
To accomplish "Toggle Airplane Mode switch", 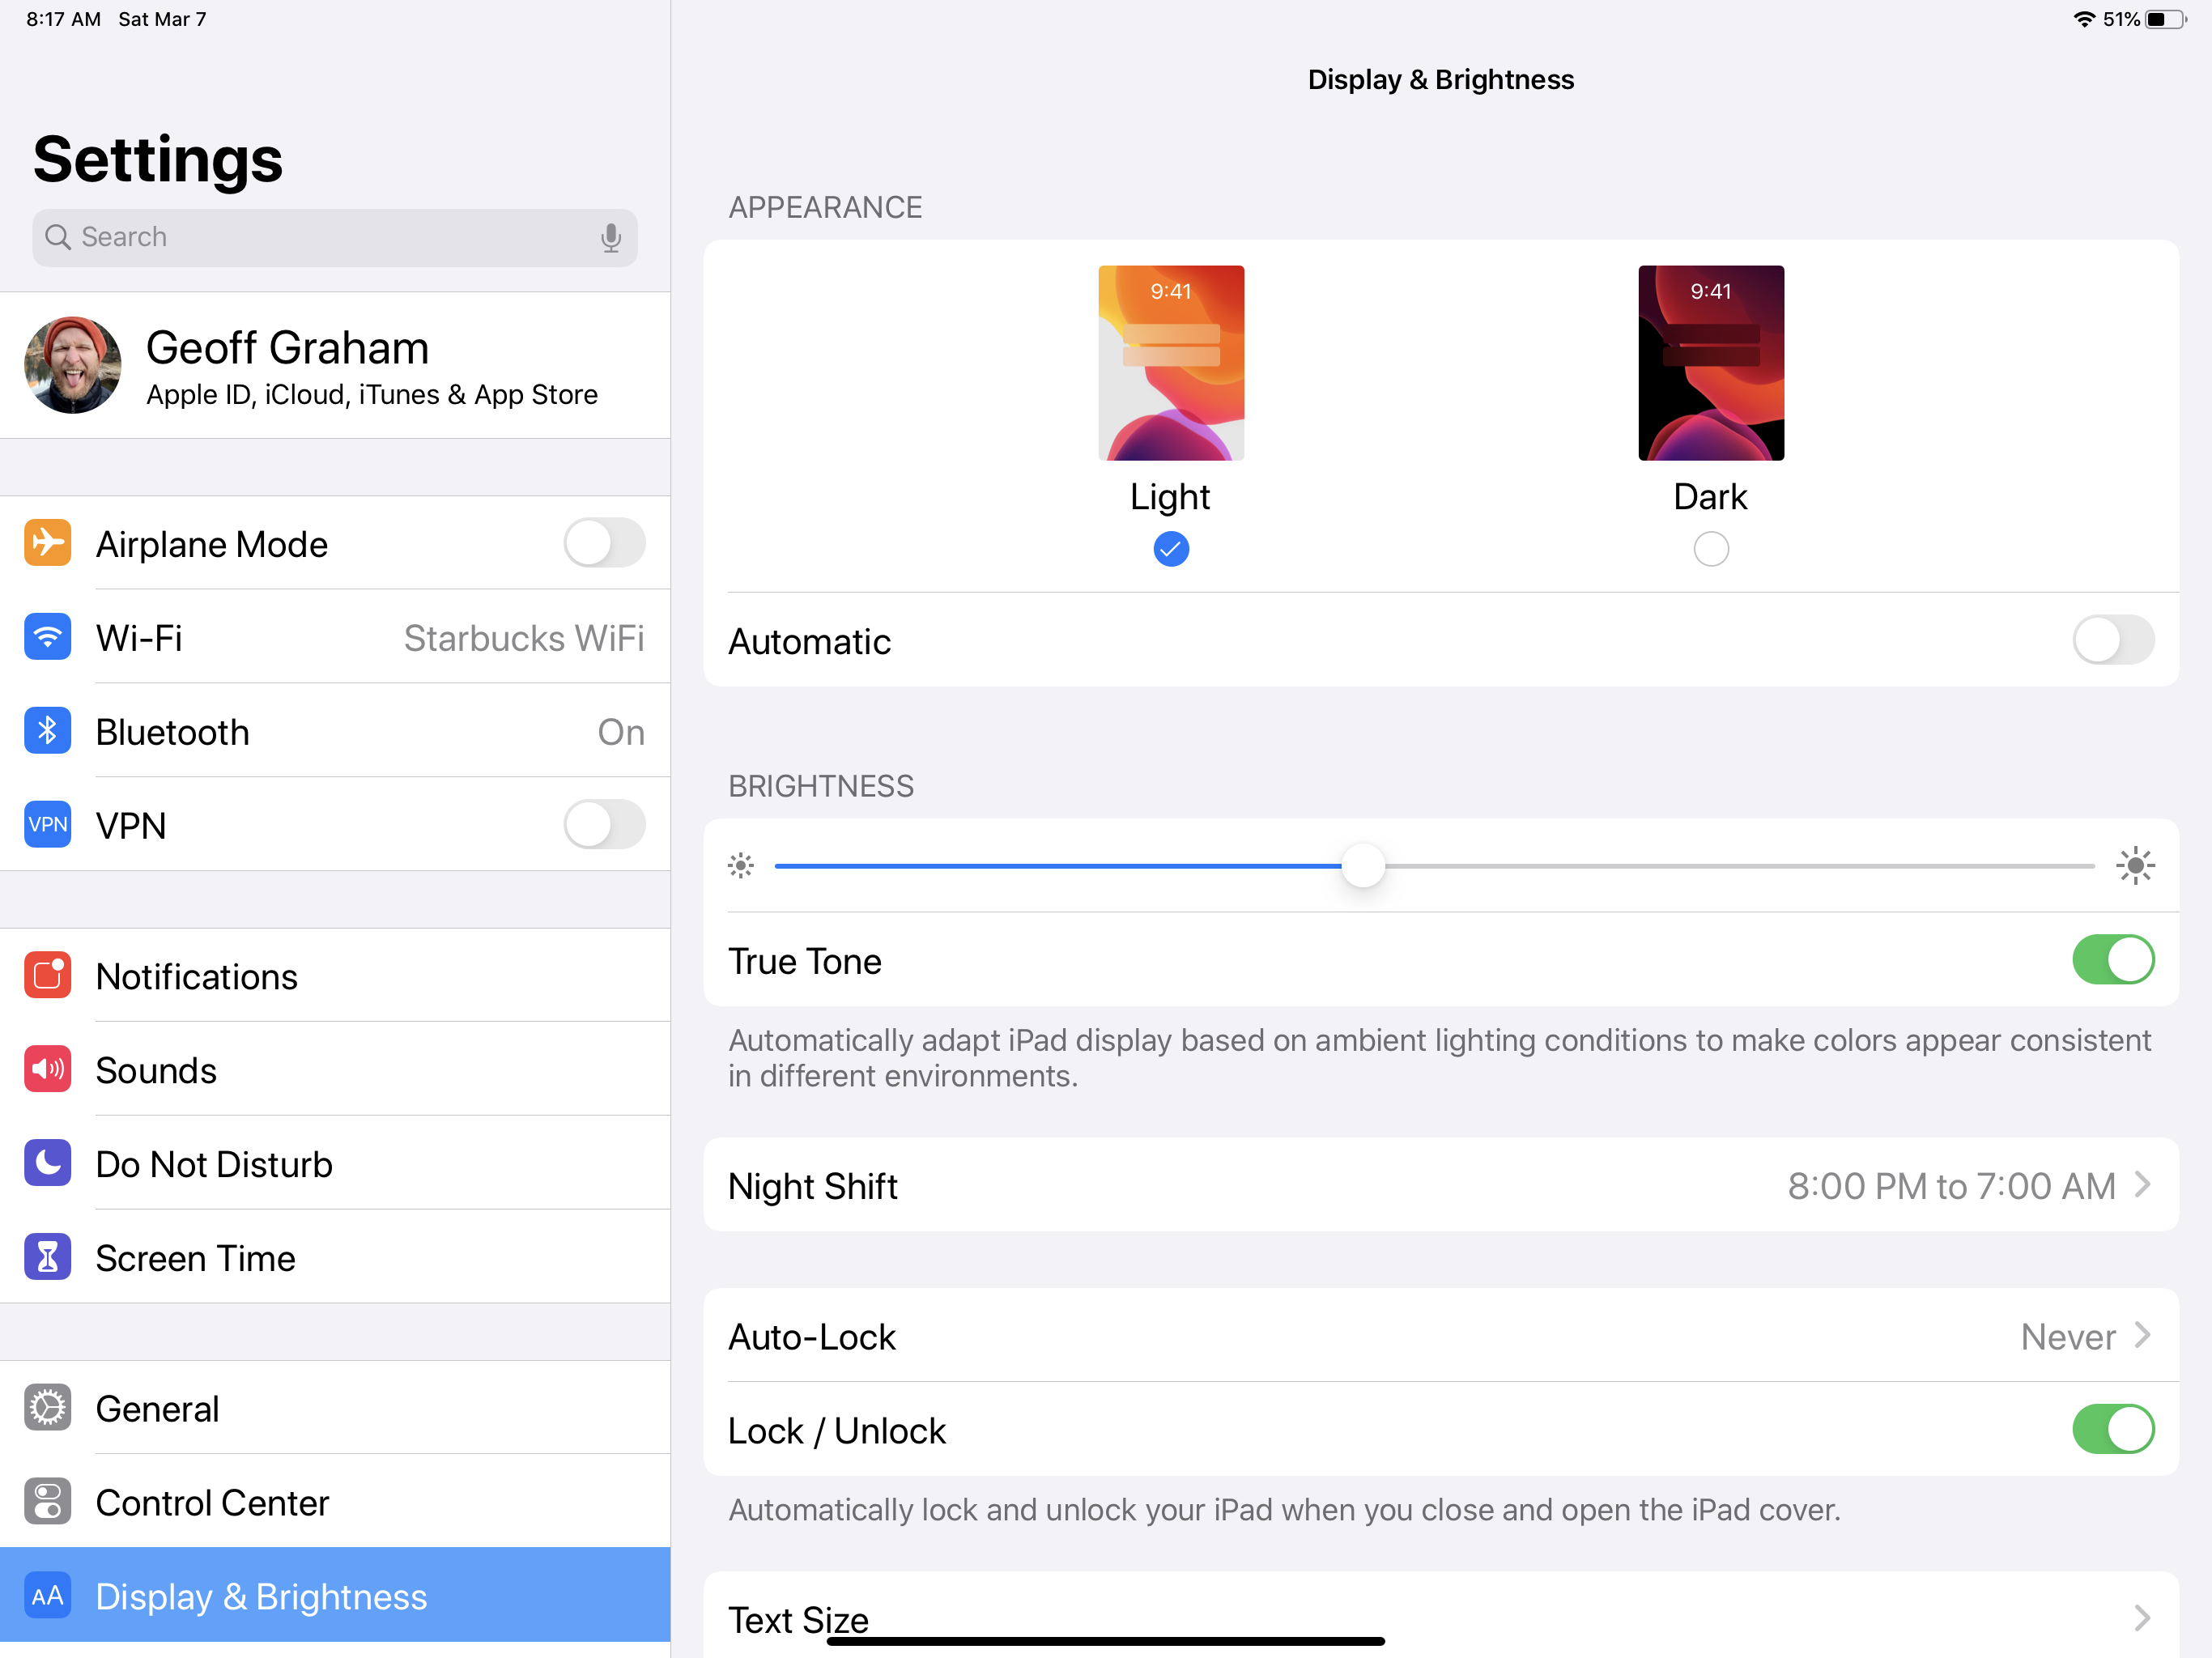I will (x=604, y=543).
